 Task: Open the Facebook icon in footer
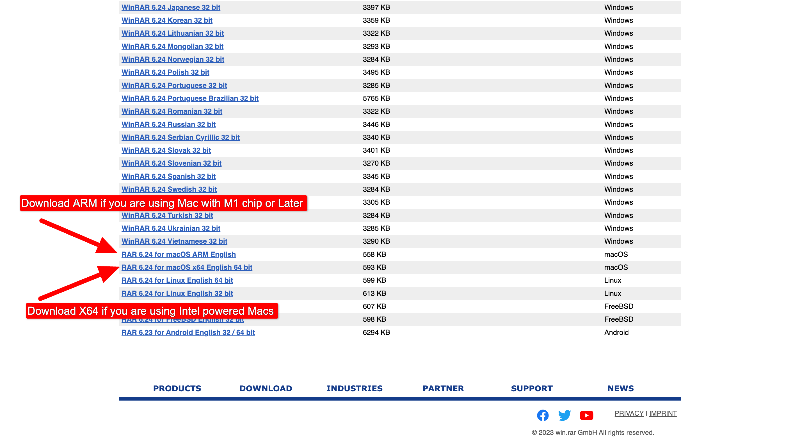[x=542, y=416]
